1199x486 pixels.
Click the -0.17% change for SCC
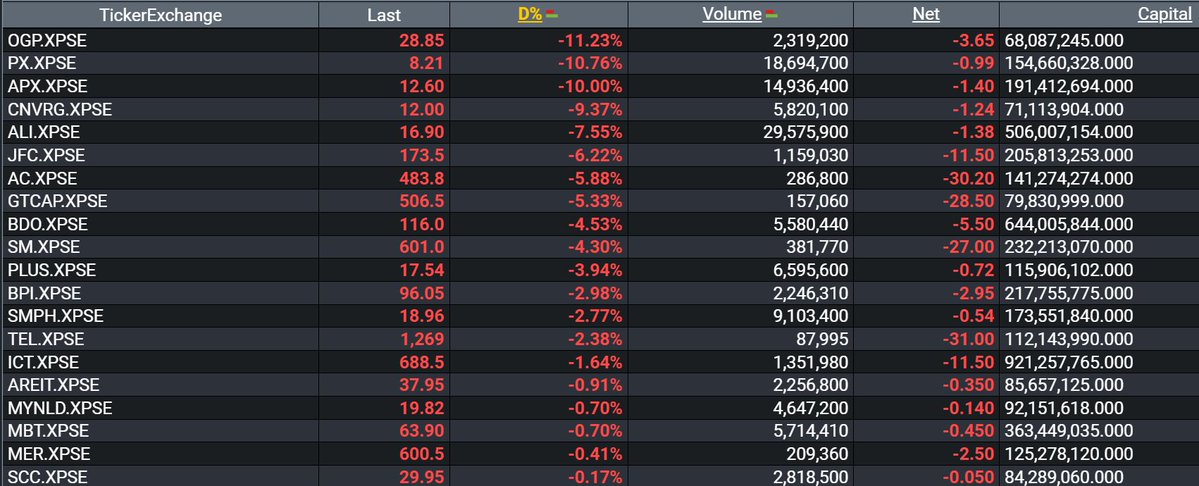594,477
